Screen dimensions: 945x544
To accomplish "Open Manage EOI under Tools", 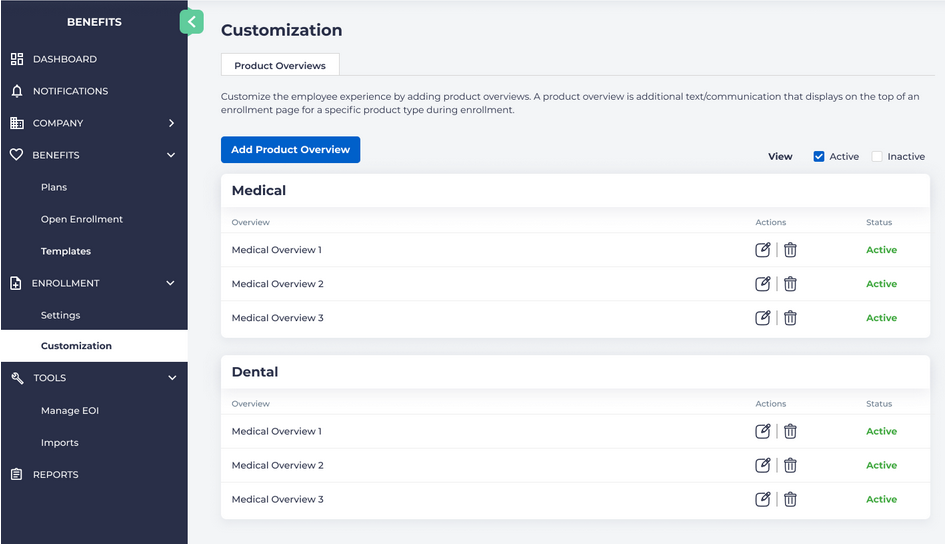I will [70, 411].
